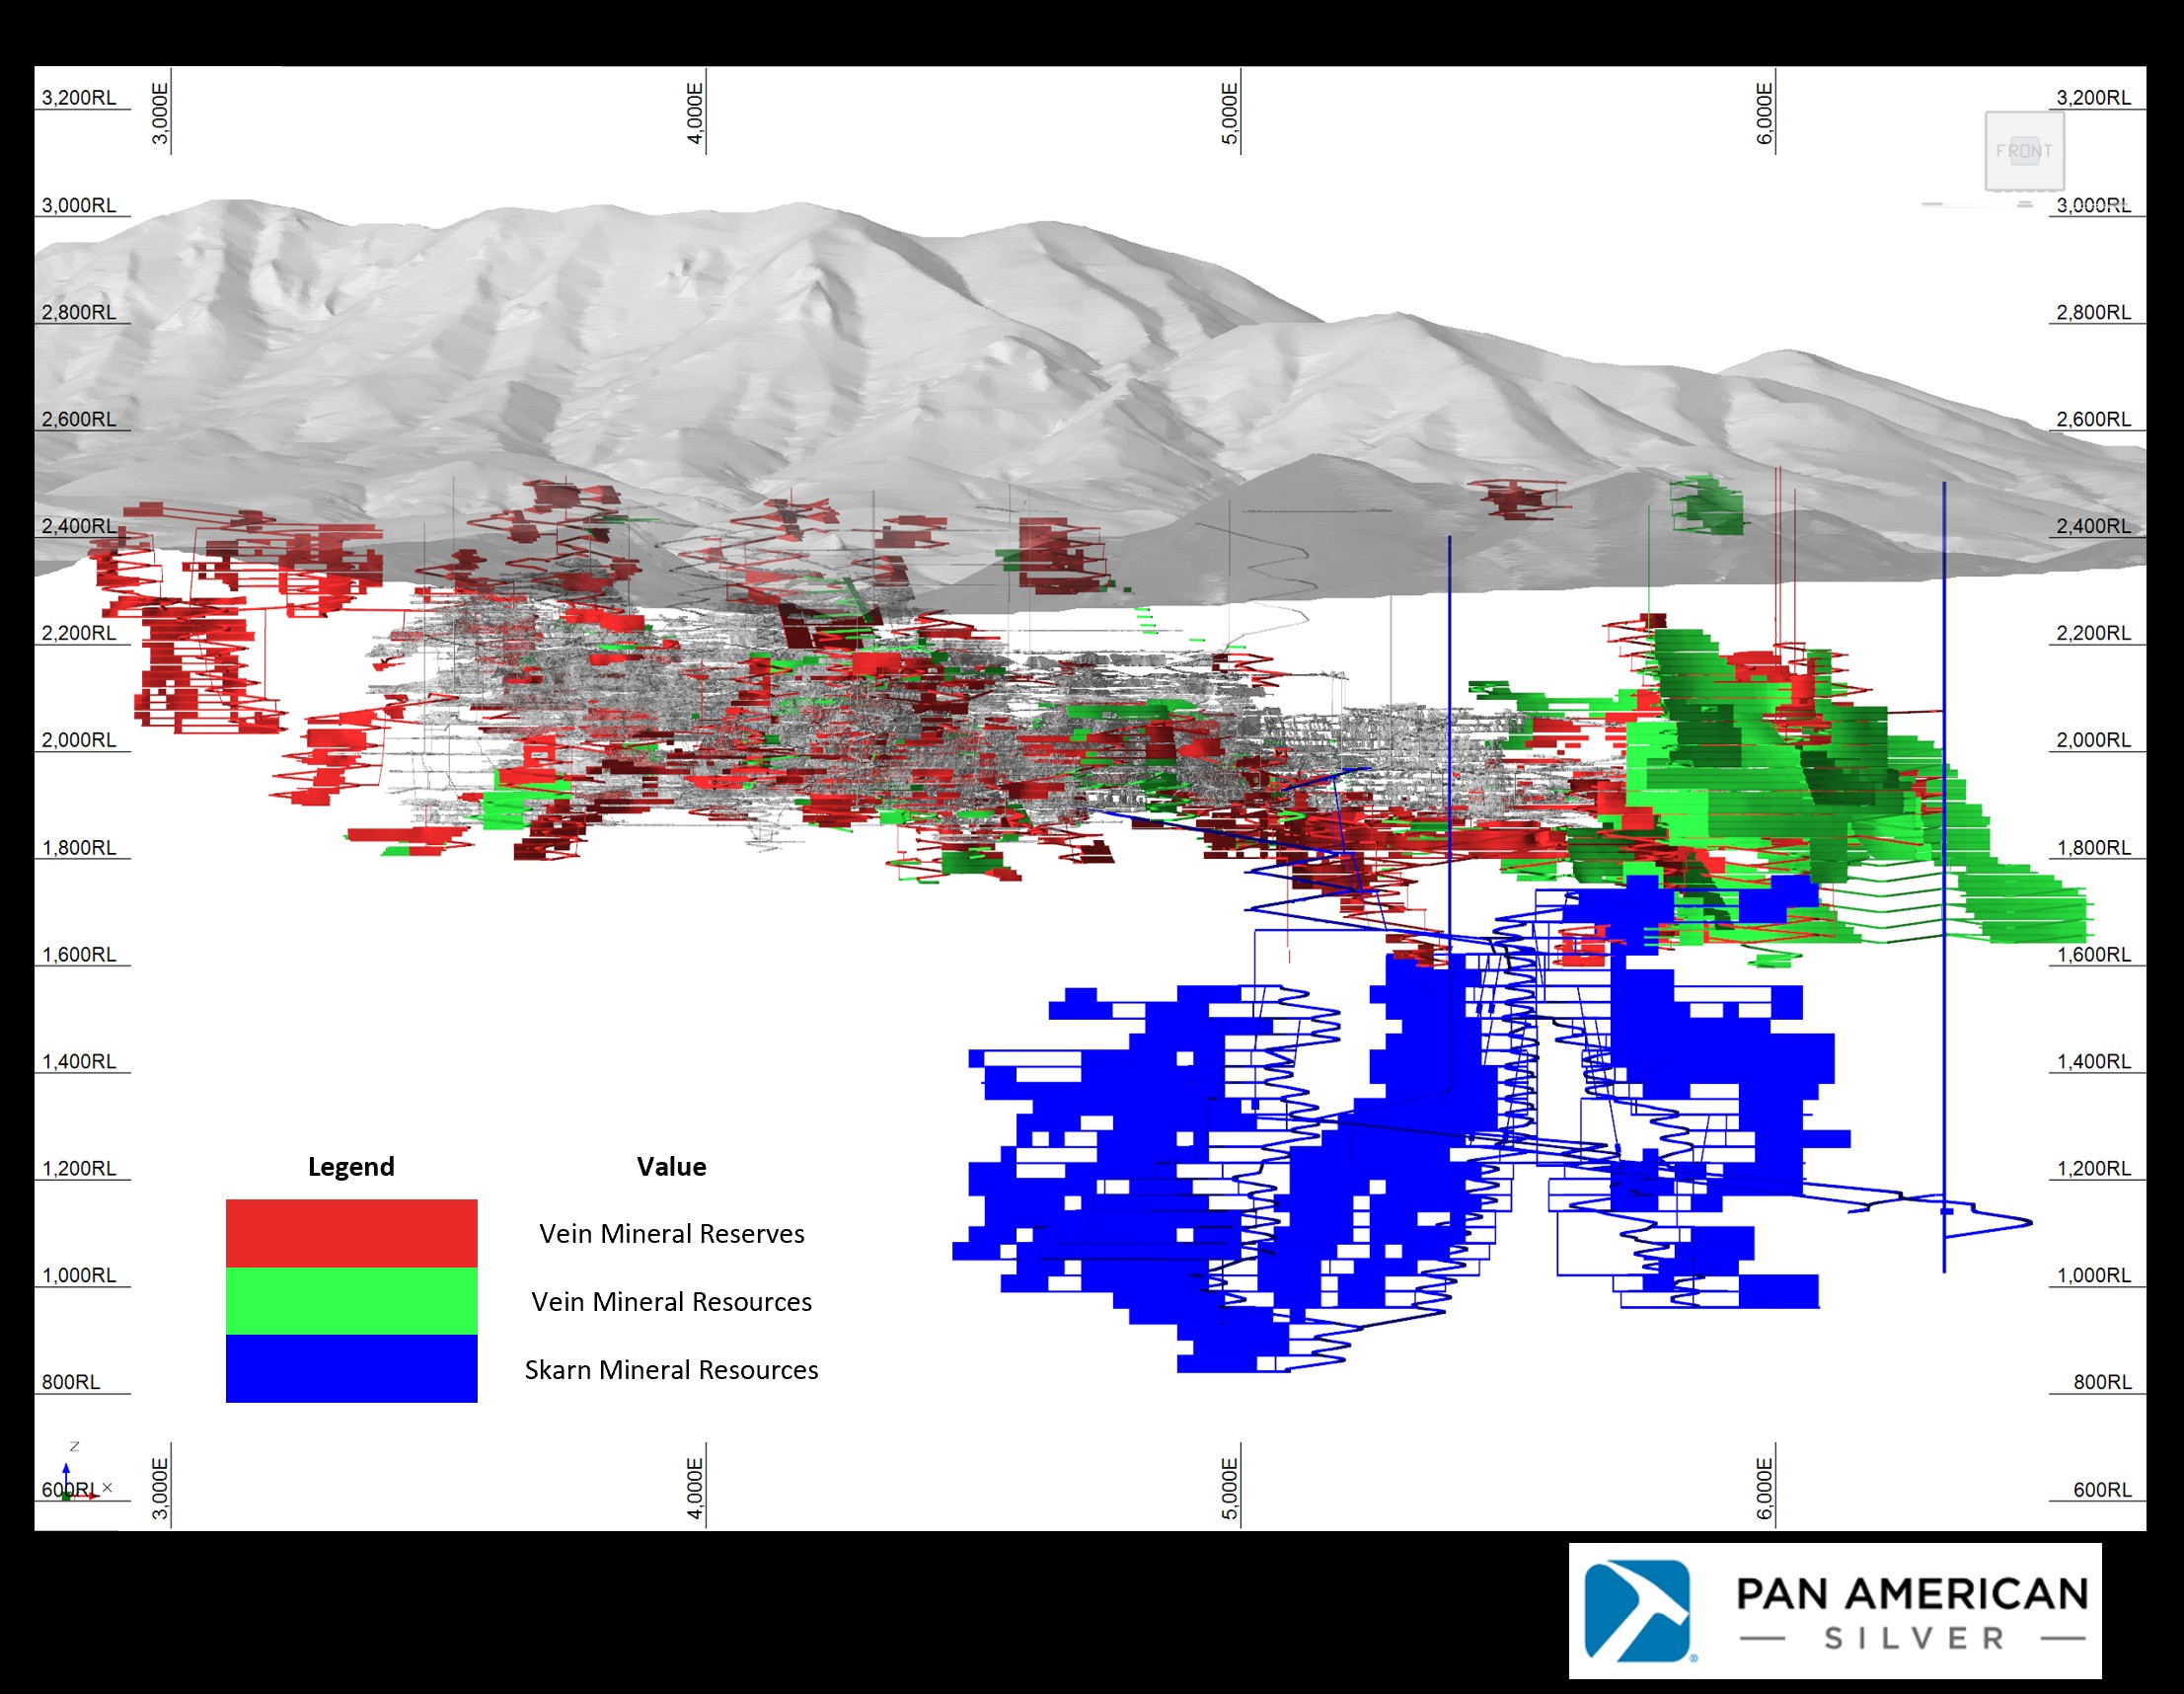Click the Vein Mineral Resources legend label
This screenshot has width=2184, height=1694.
pyautogui.click(x=671, y=1302)
